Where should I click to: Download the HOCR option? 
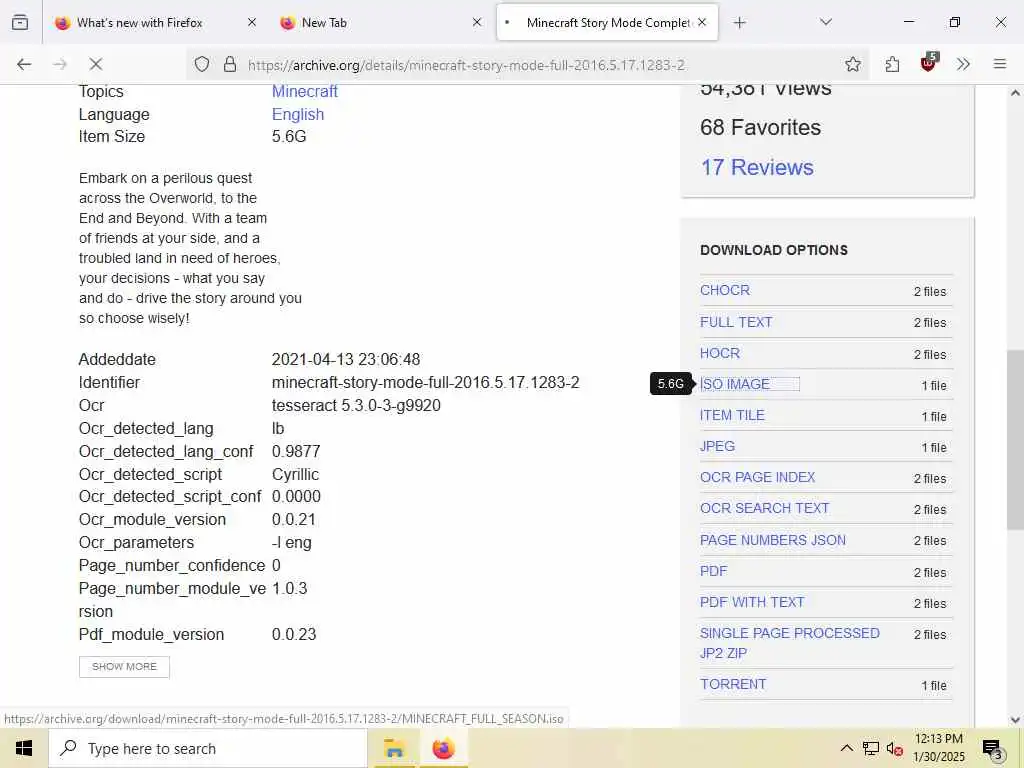click(x=720, y=353)
